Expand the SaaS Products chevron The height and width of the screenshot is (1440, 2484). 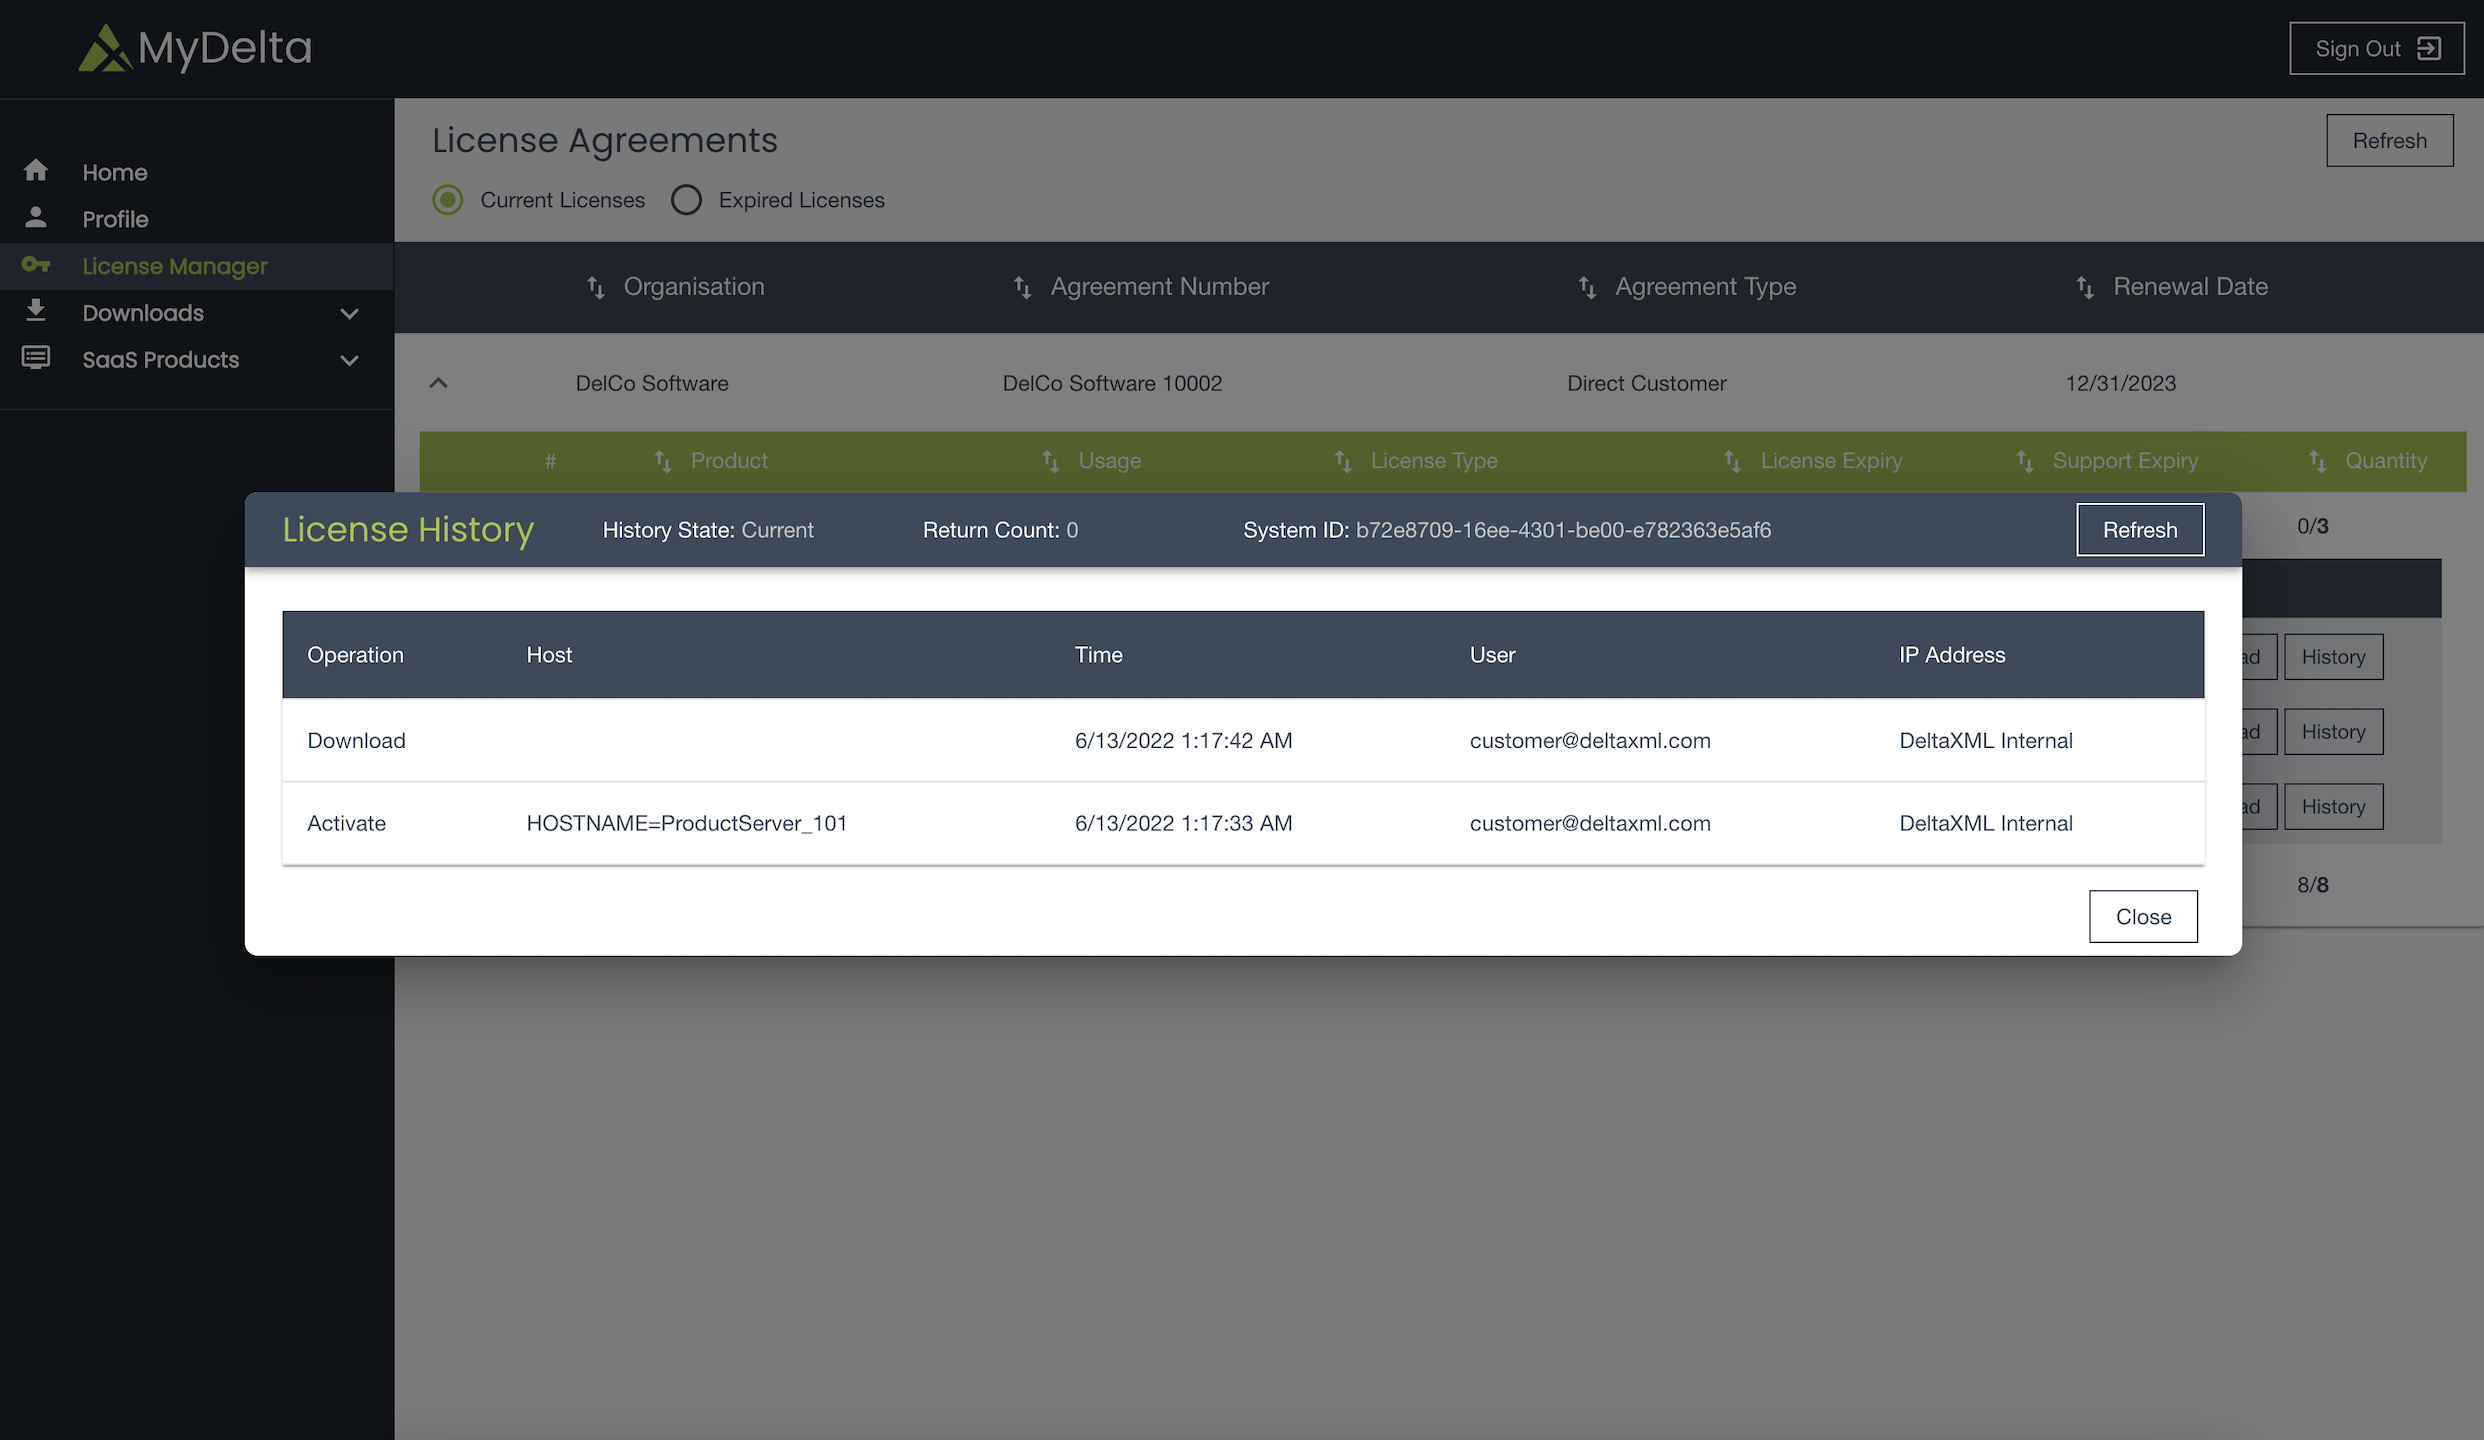pyautogui.click(x=349, y=360)
